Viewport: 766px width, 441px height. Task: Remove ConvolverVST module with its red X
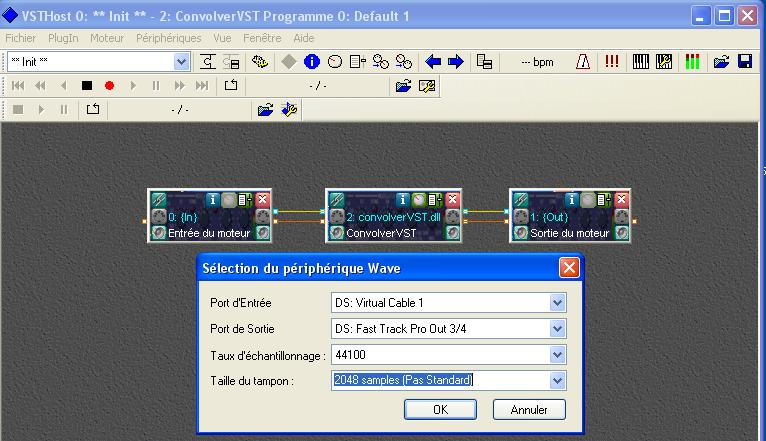pos(452,199)
